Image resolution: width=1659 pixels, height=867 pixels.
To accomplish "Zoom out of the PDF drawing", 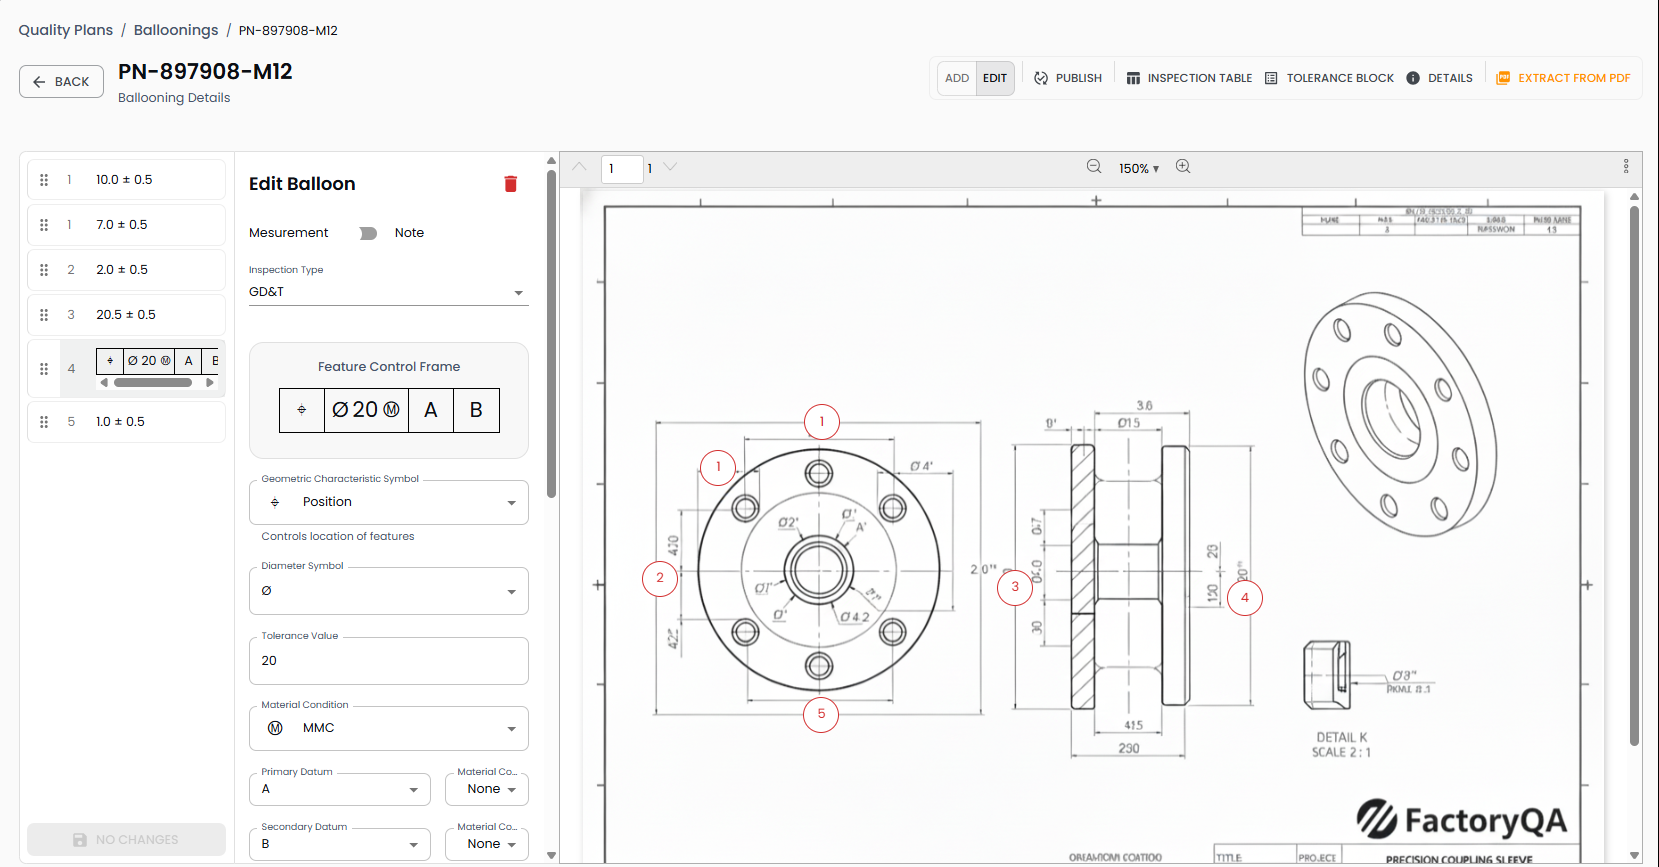I will (x=1094, y=167).
